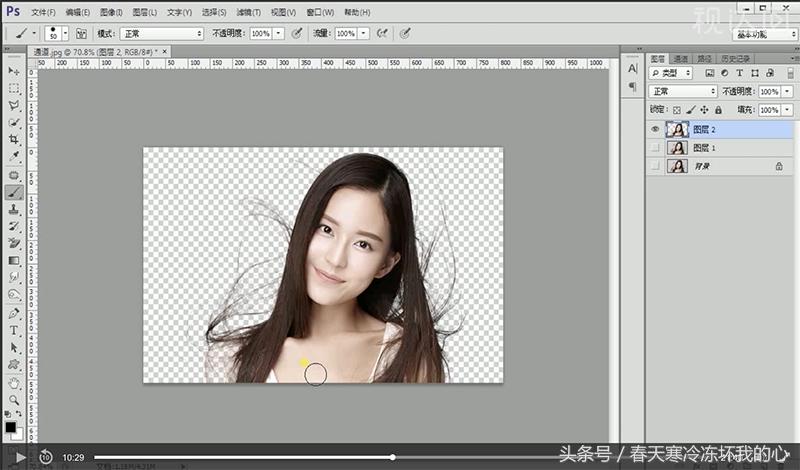Select the Eyedropper tool
This screenshot has width=800, height=470.
(14, 156)
